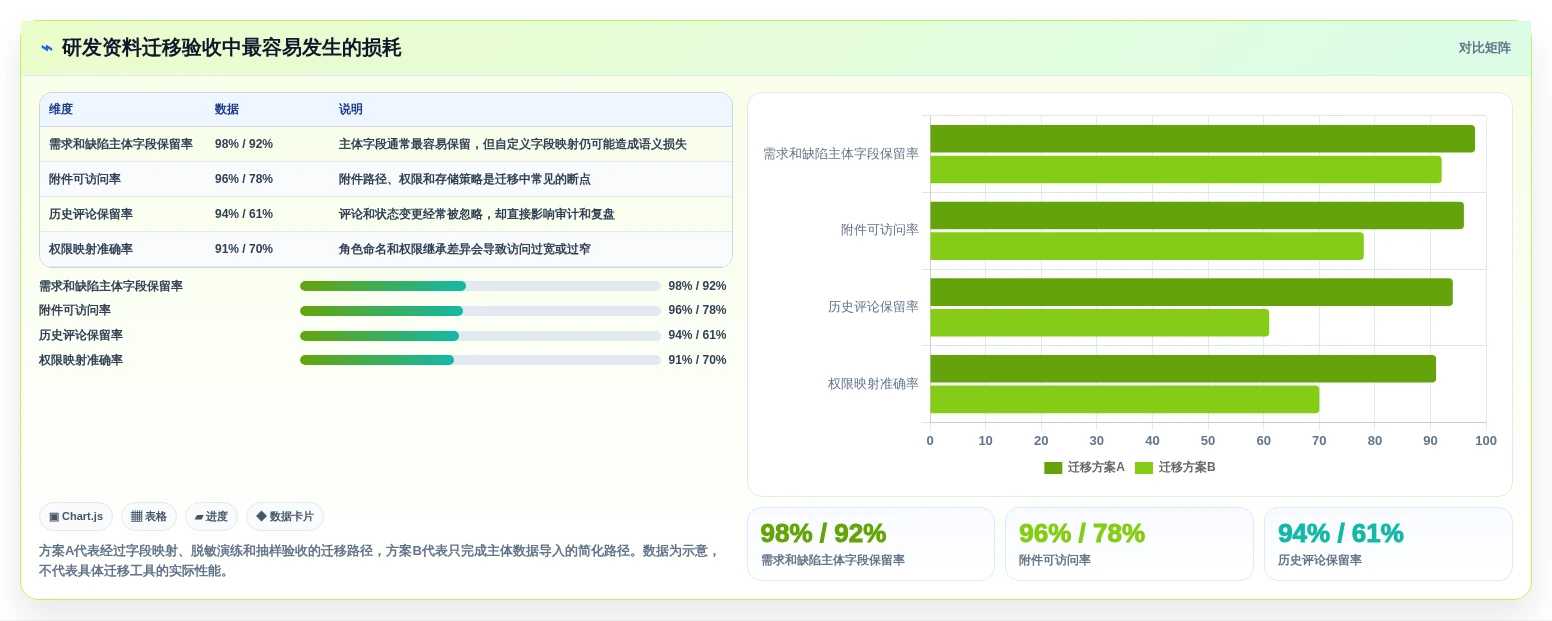Screen dimensions: 1552x621
Task: Click the light green bar for 需求和缺陷主体字段保留率
Action: [x=1186, y=170]
